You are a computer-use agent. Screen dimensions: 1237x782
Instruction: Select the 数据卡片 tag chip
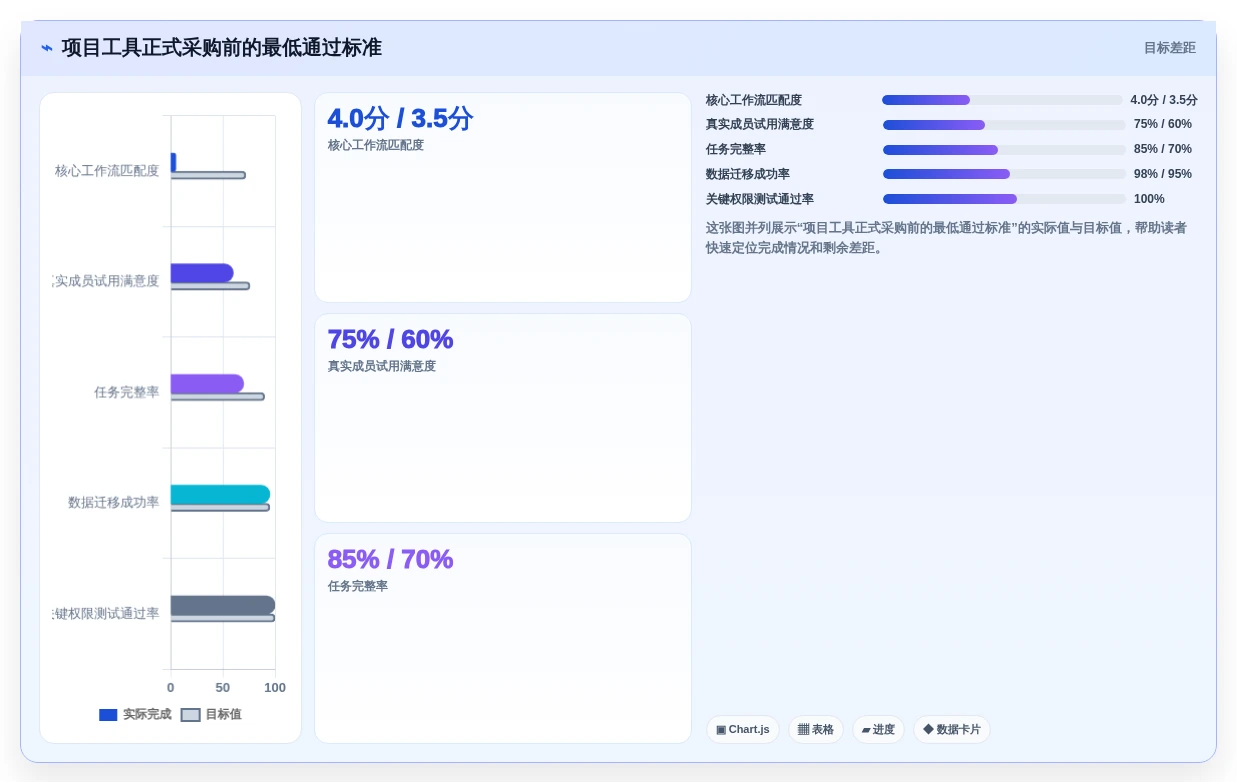[952, 729]
